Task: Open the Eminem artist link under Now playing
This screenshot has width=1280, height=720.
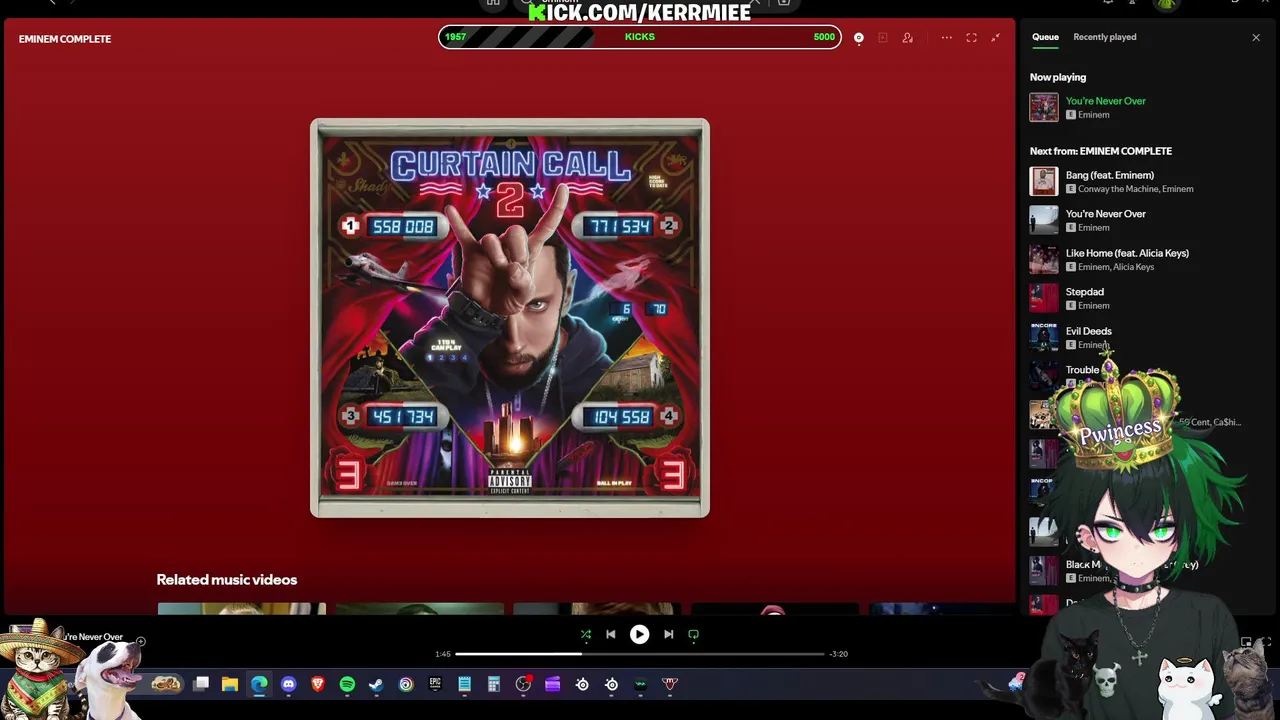Action: coord(1093,115)
